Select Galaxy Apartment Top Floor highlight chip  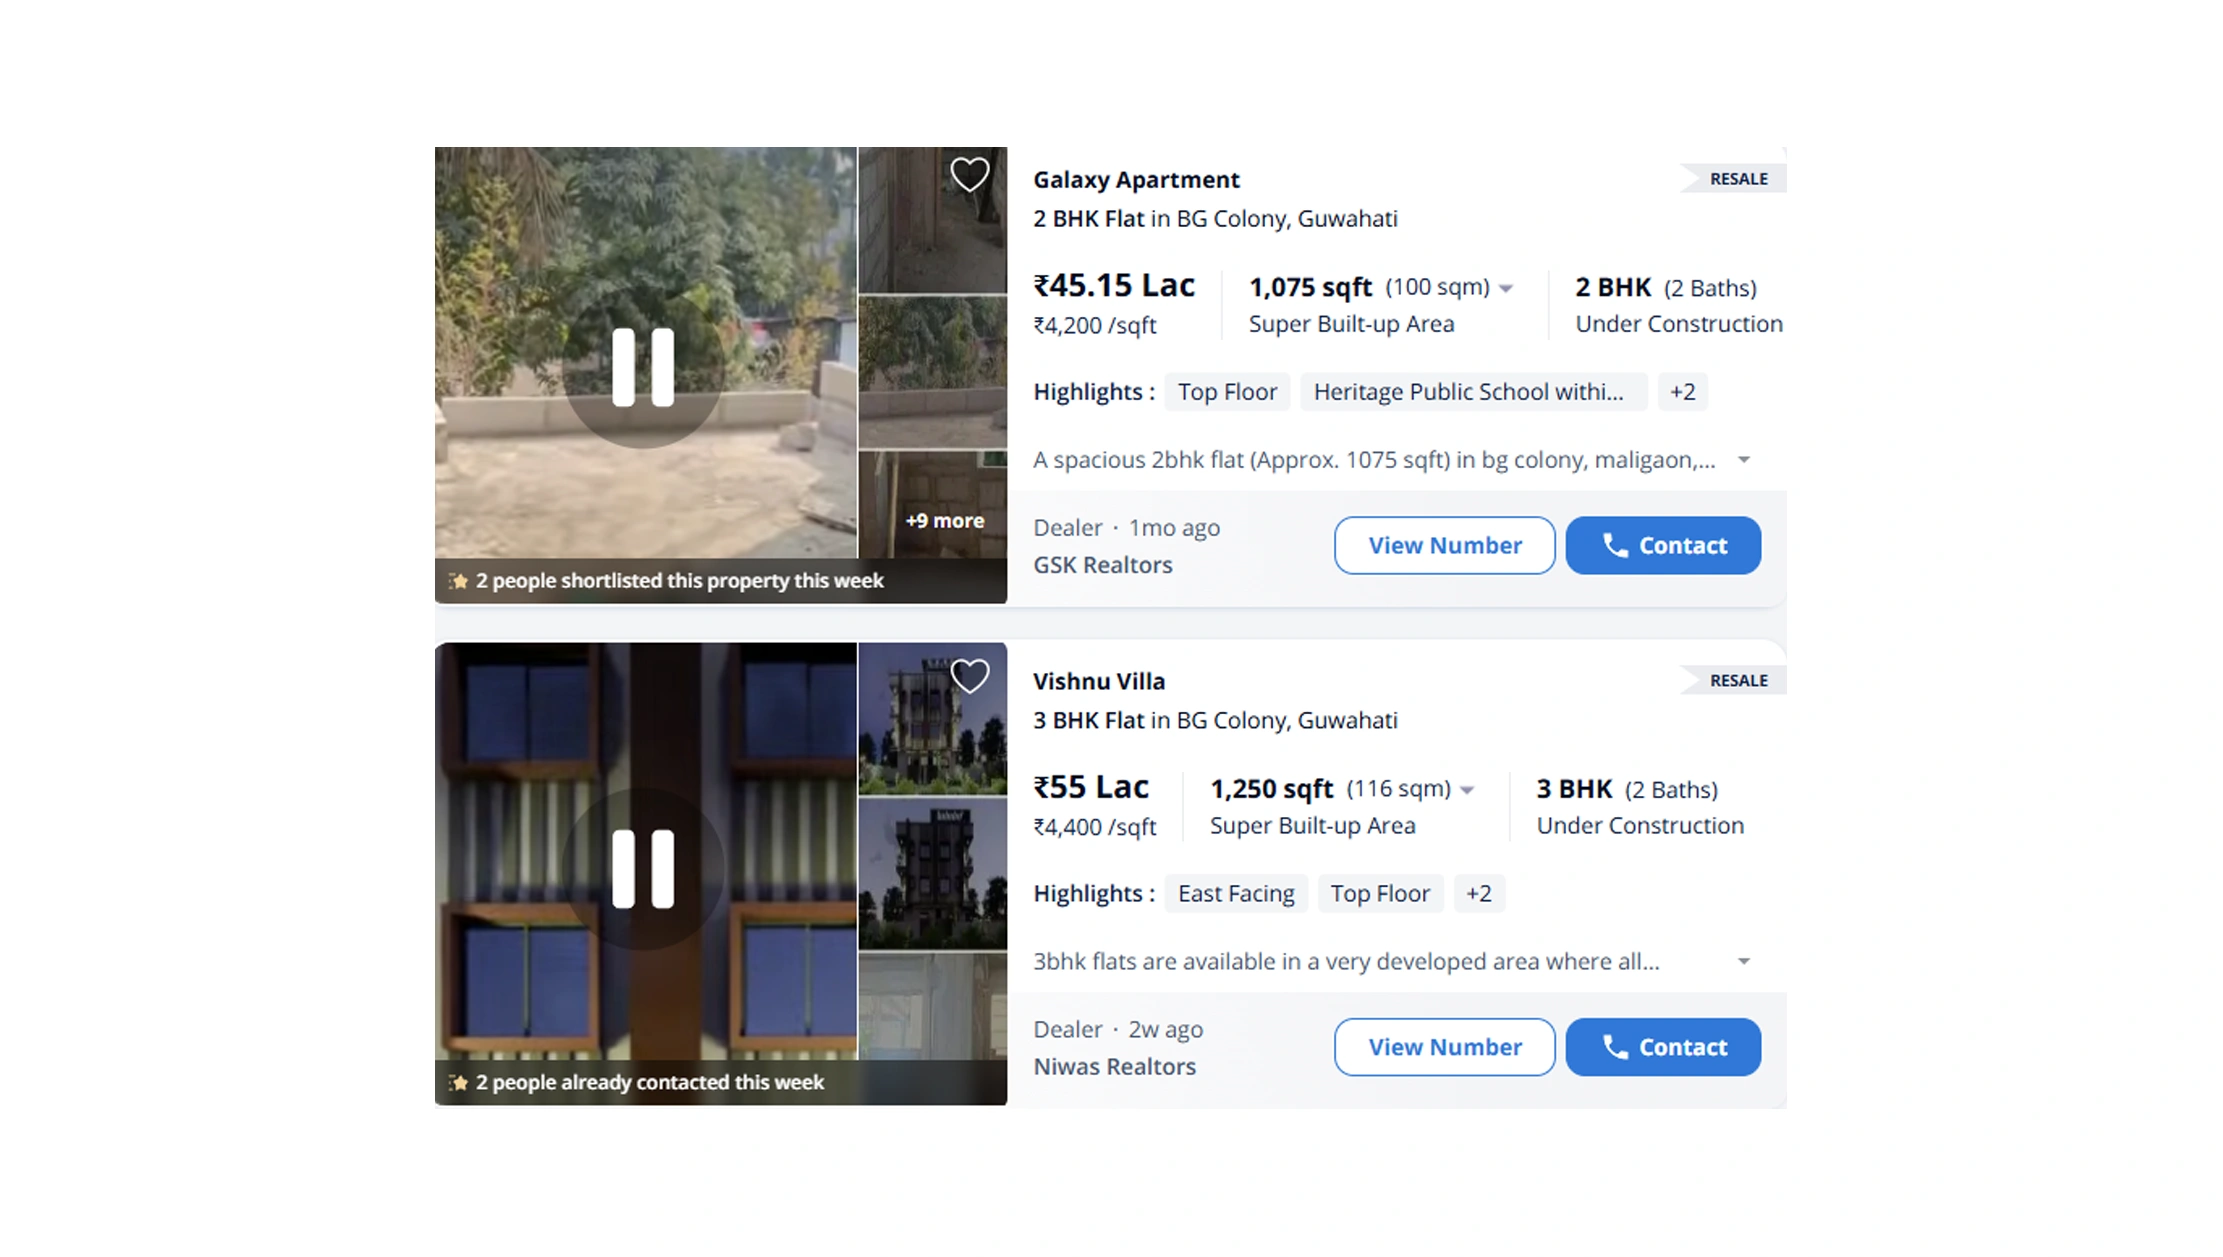point(1227,392)
